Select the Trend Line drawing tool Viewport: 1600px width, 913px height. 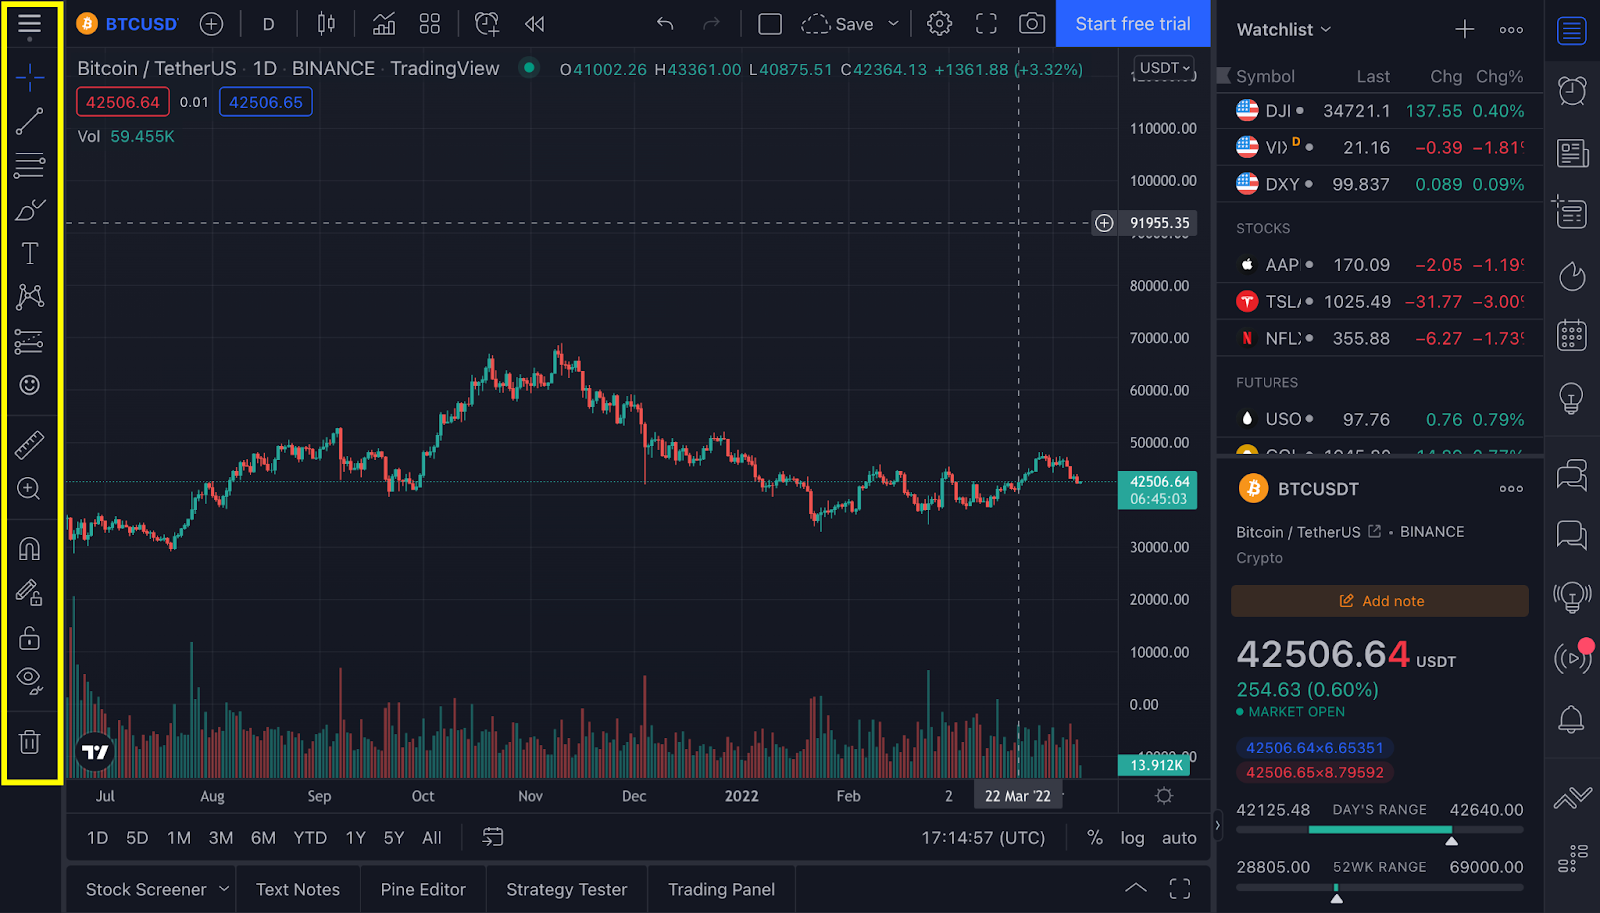coord(30,120)
